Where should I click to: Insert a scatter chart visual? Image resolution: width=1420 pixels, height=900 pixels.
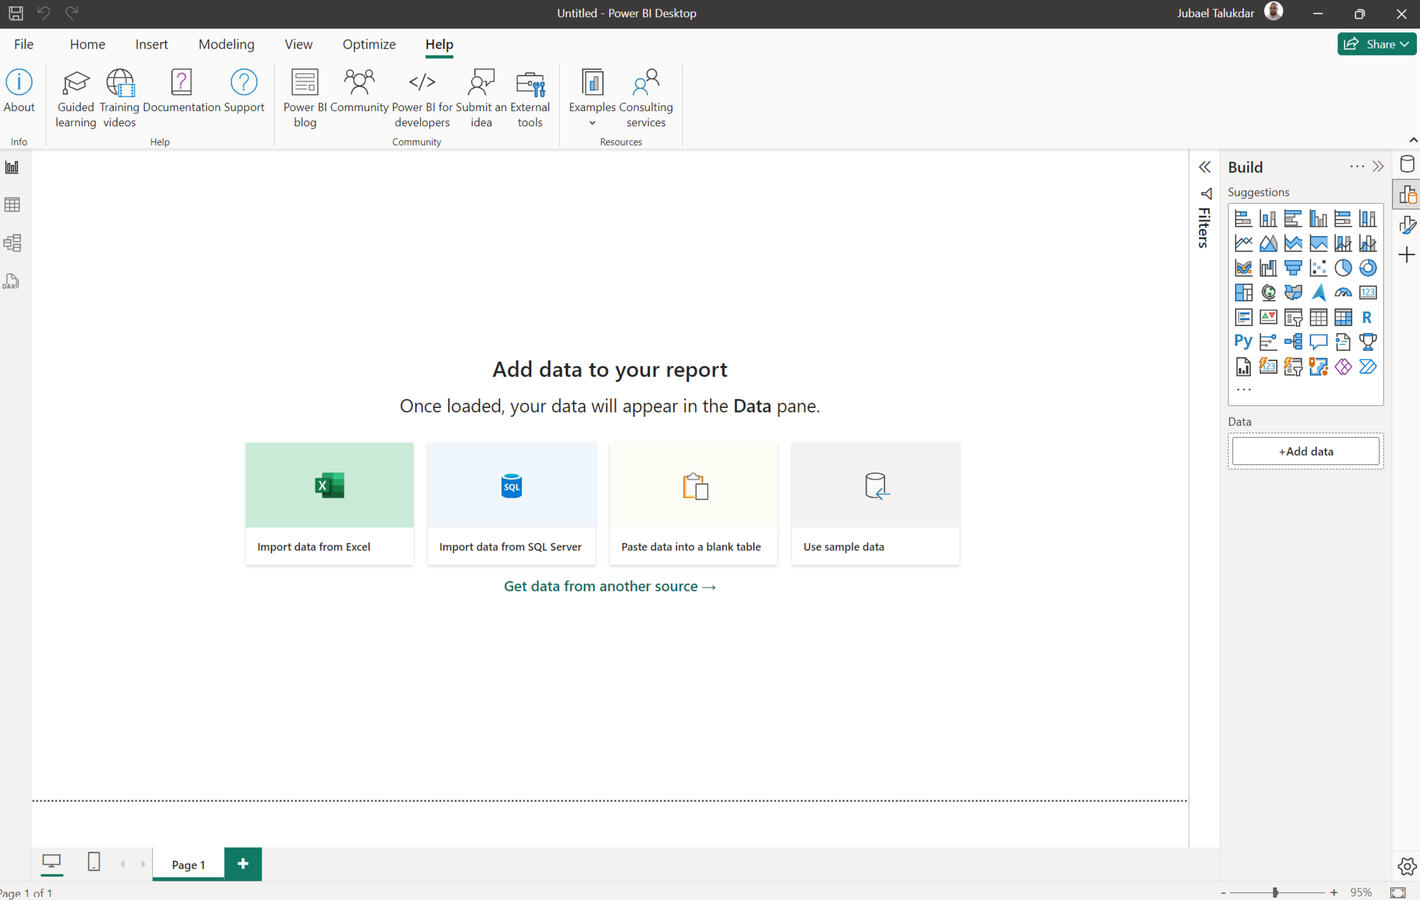(1318, 267)
